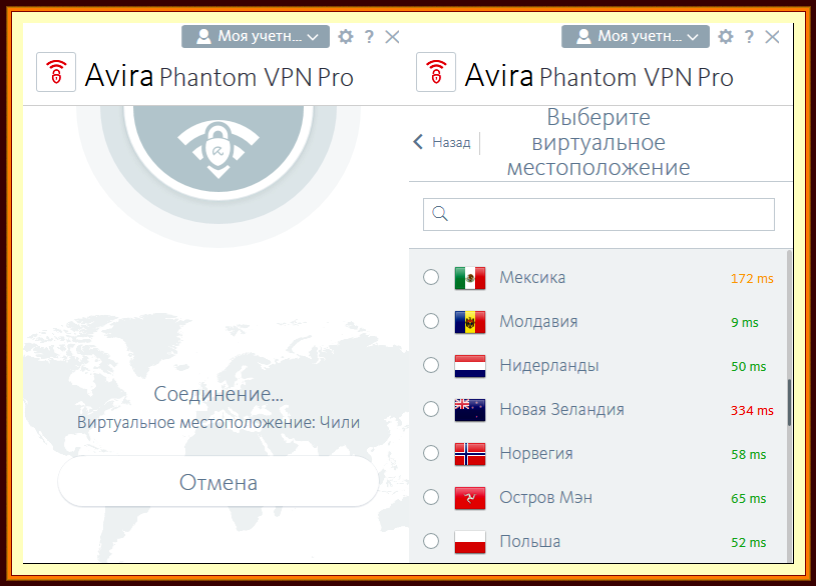Open settings gear in left Avira window
This screenshot has width=816, height=586.
point(346,36)
